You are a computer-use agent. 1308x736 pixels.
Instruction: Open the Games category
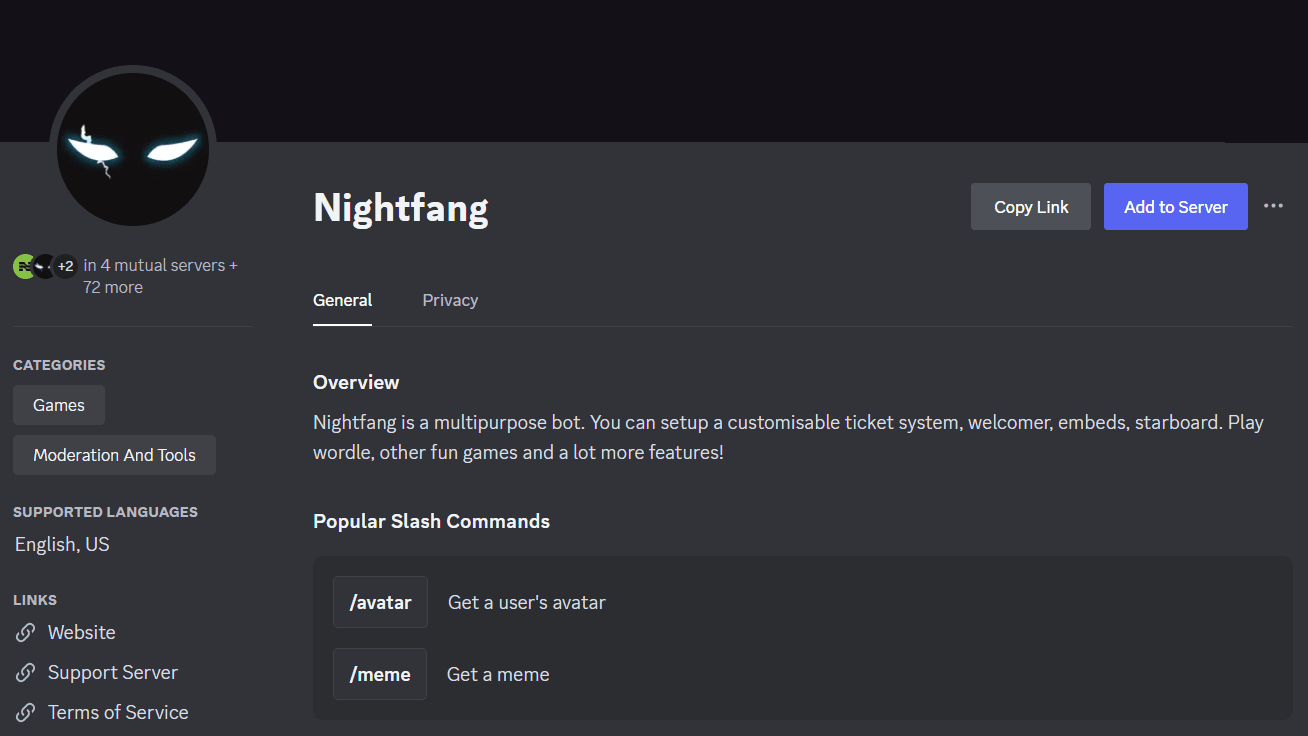[58, 405]
